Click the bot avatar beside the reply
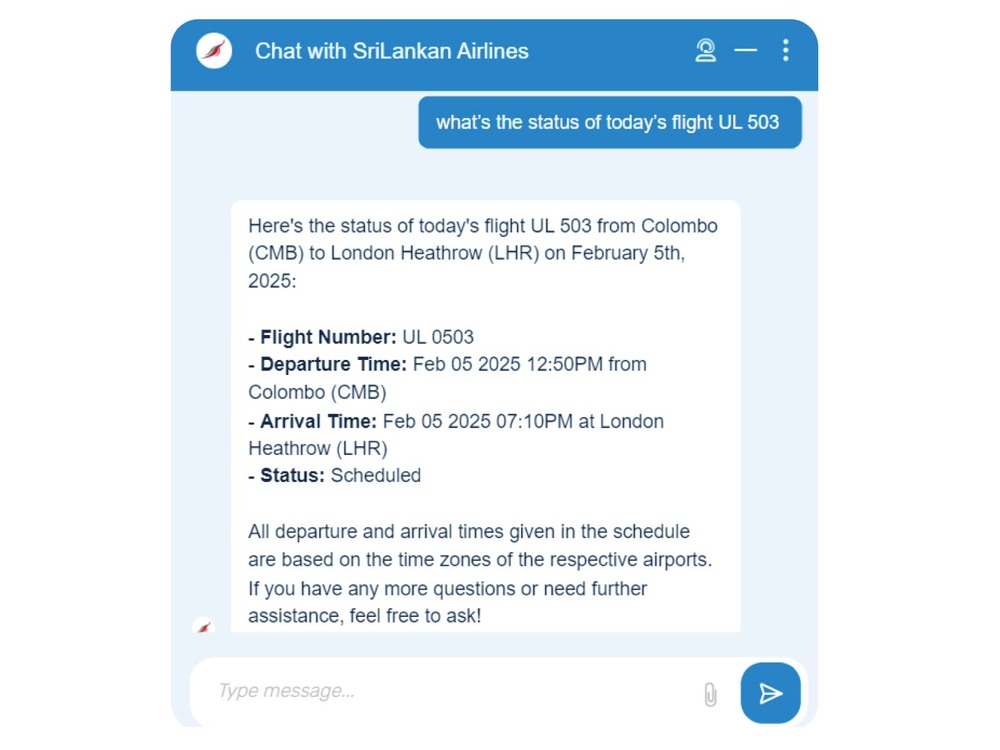This screenshot has height=750, width=1000. coord(204,627)
